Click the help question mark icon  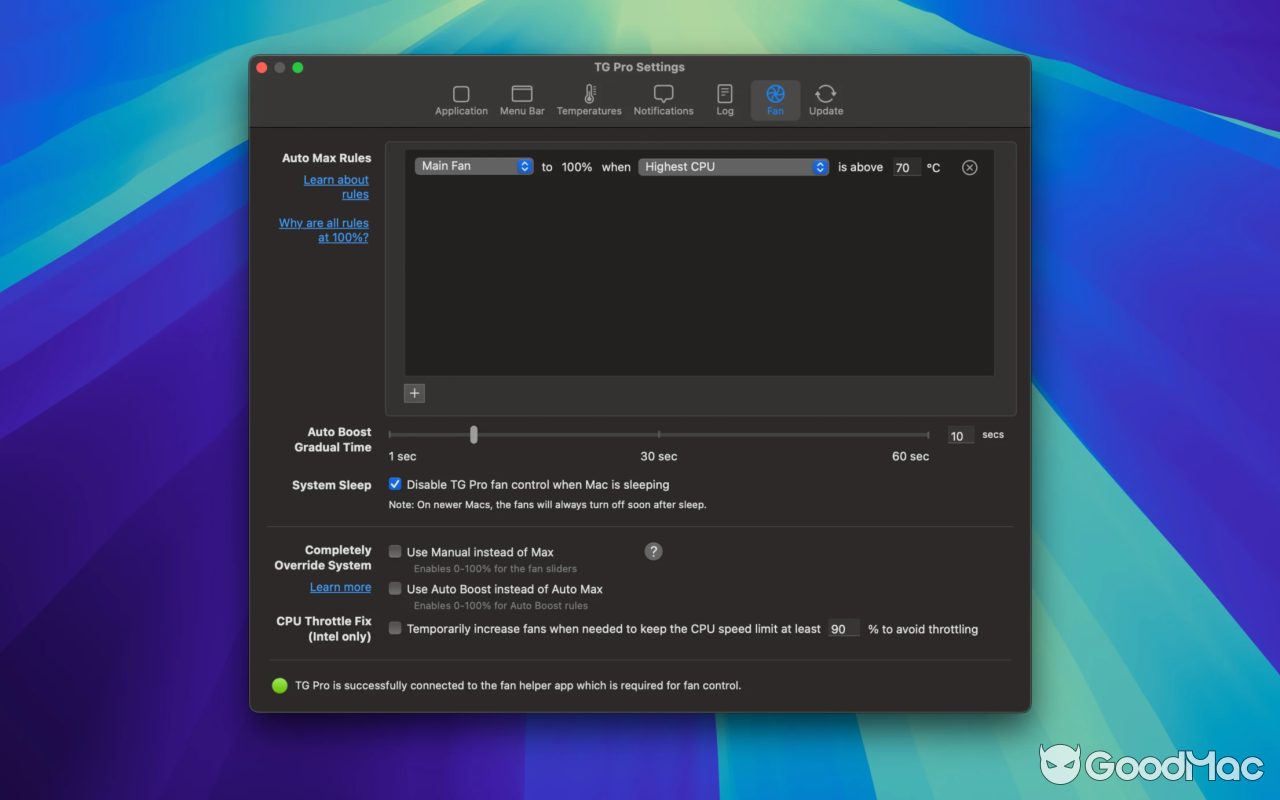[653, 551]
